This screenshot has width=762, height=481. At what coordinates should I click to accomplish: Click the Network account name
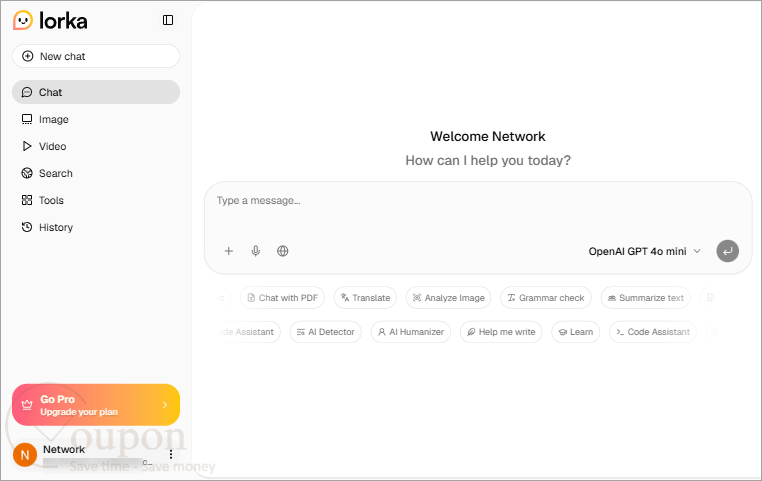tap(64, 449)
